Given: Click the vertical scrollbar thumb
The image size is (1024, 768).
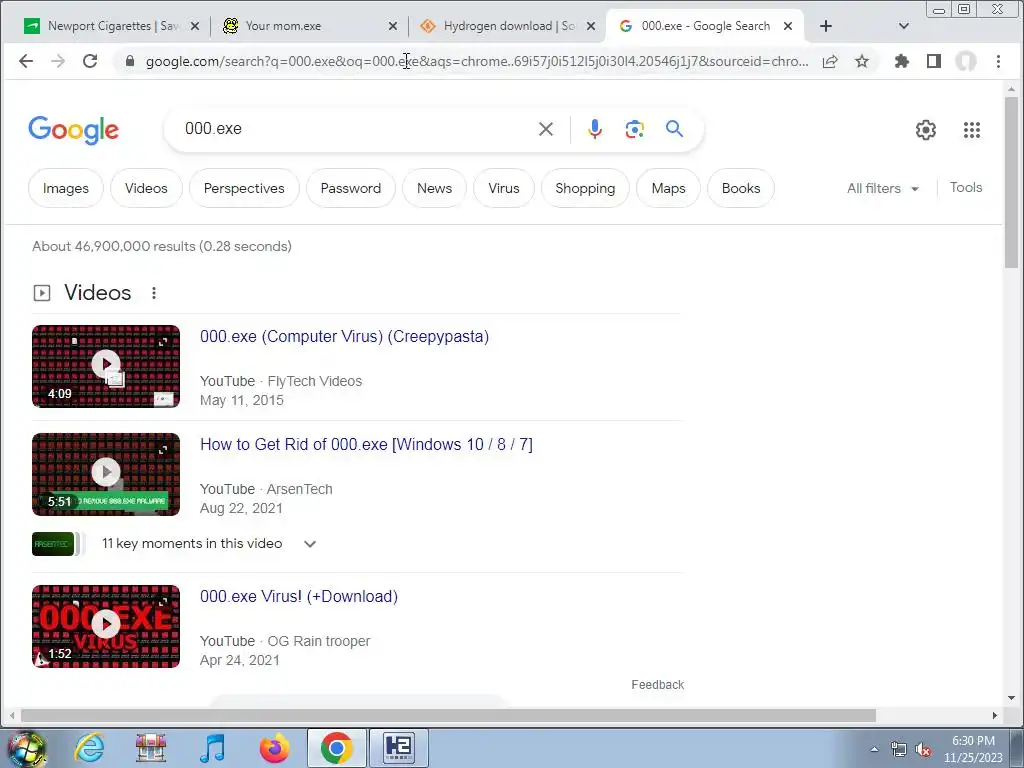Looking at the screenshot, I should (1011, 183).
